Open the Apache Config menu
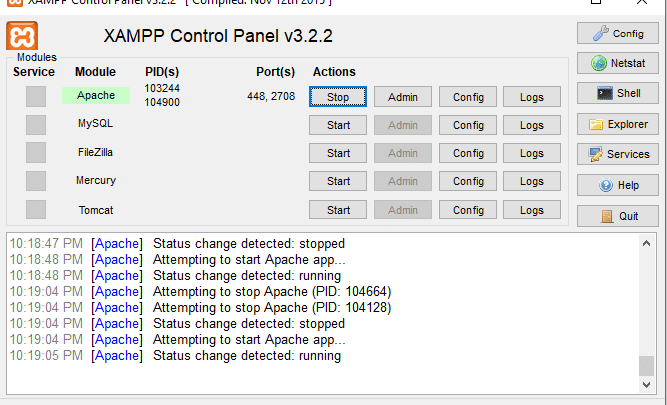Image resolution: width=667 pixels, height=405 pixels. click(468, 97)
